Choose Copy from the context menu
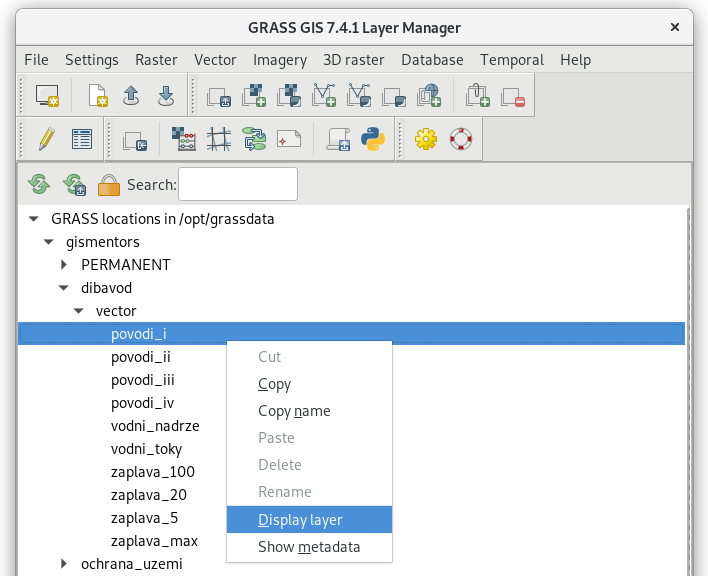The width and height of the screenshot is (708, 576). click(x=309, y=384)
